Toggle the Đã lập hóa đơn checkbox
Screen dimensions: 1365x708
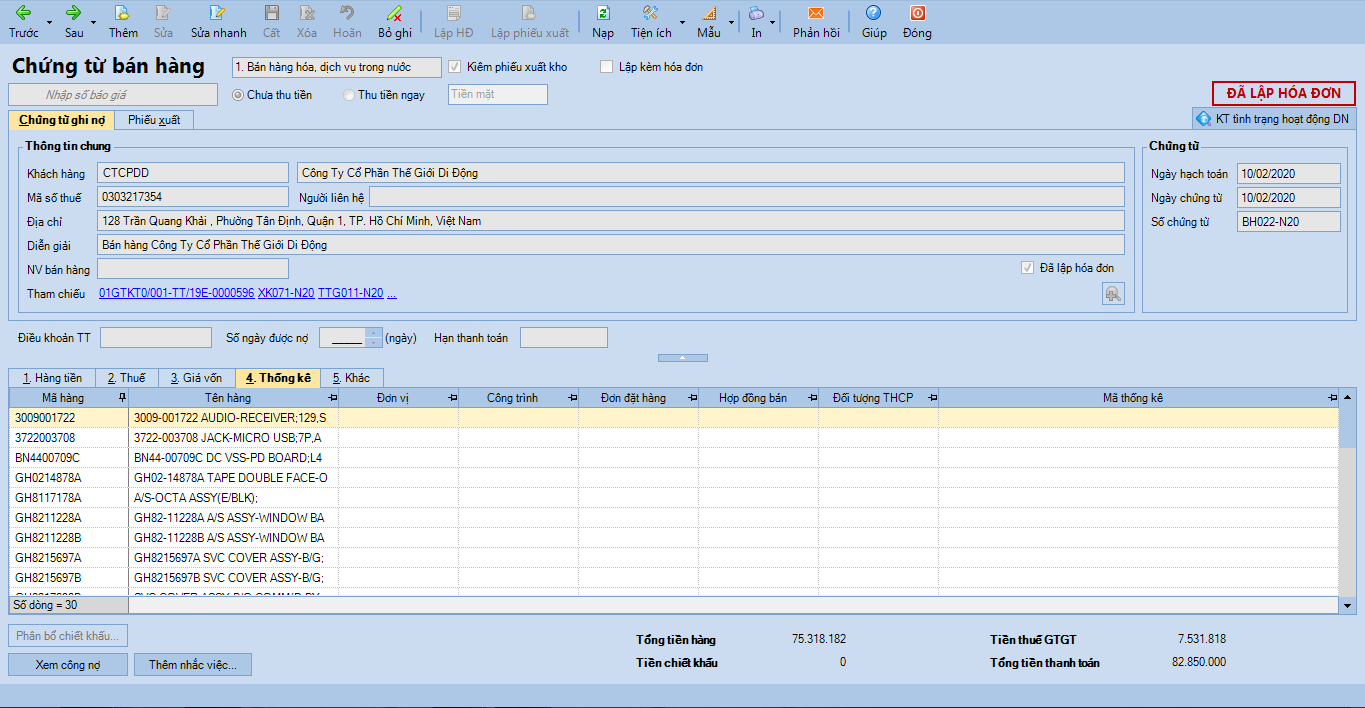pyautogui.click(x=1027, y=268)
